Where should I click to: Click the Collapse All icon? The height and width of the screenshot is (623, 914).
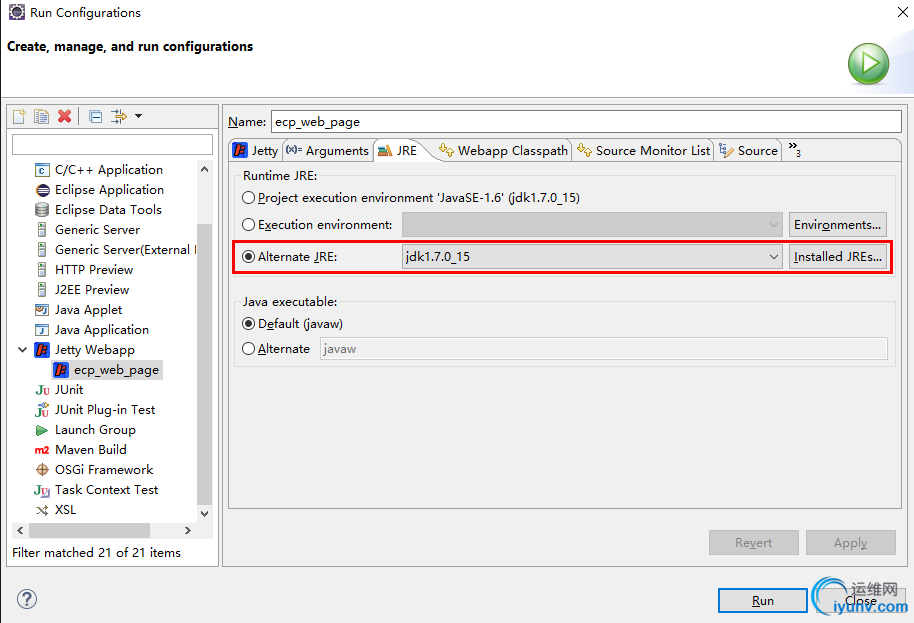96,117
